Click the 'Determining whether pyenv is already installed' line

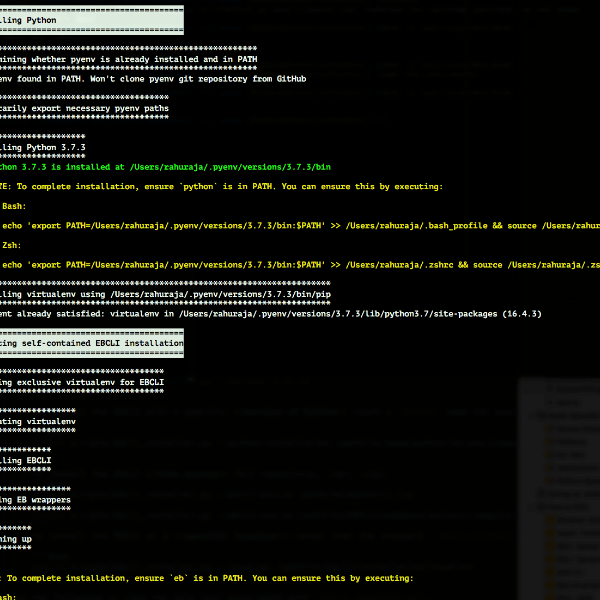[128, 60]
